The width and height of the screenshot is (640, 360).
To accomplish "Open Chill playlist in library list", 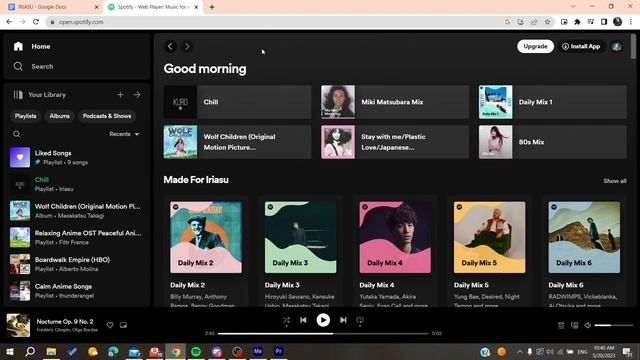I will point(76,184).
